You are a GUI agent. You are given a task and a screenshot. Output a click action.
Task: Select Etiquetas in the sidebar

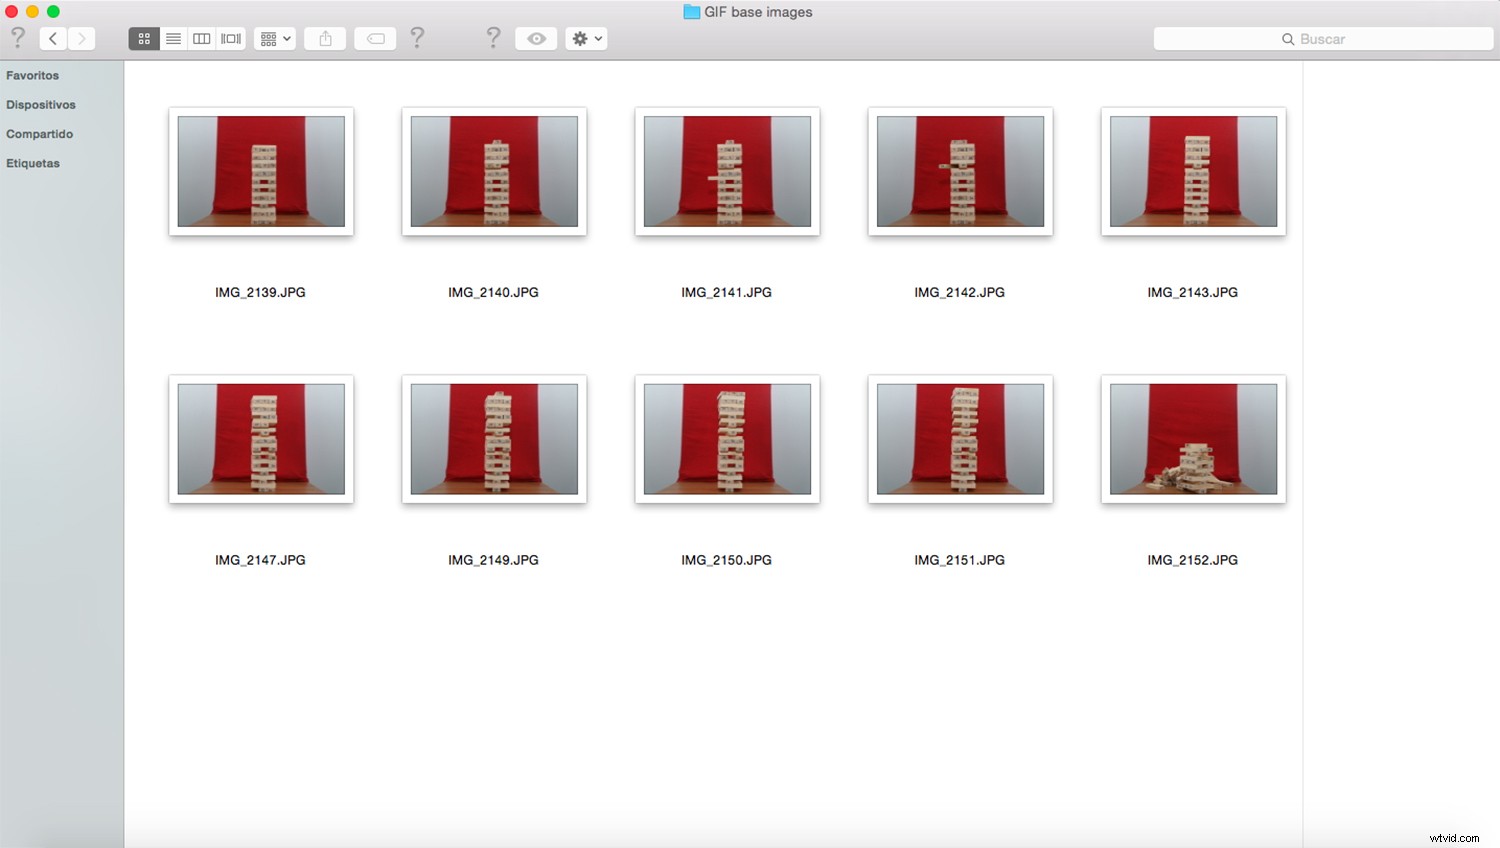click(33, 162)
